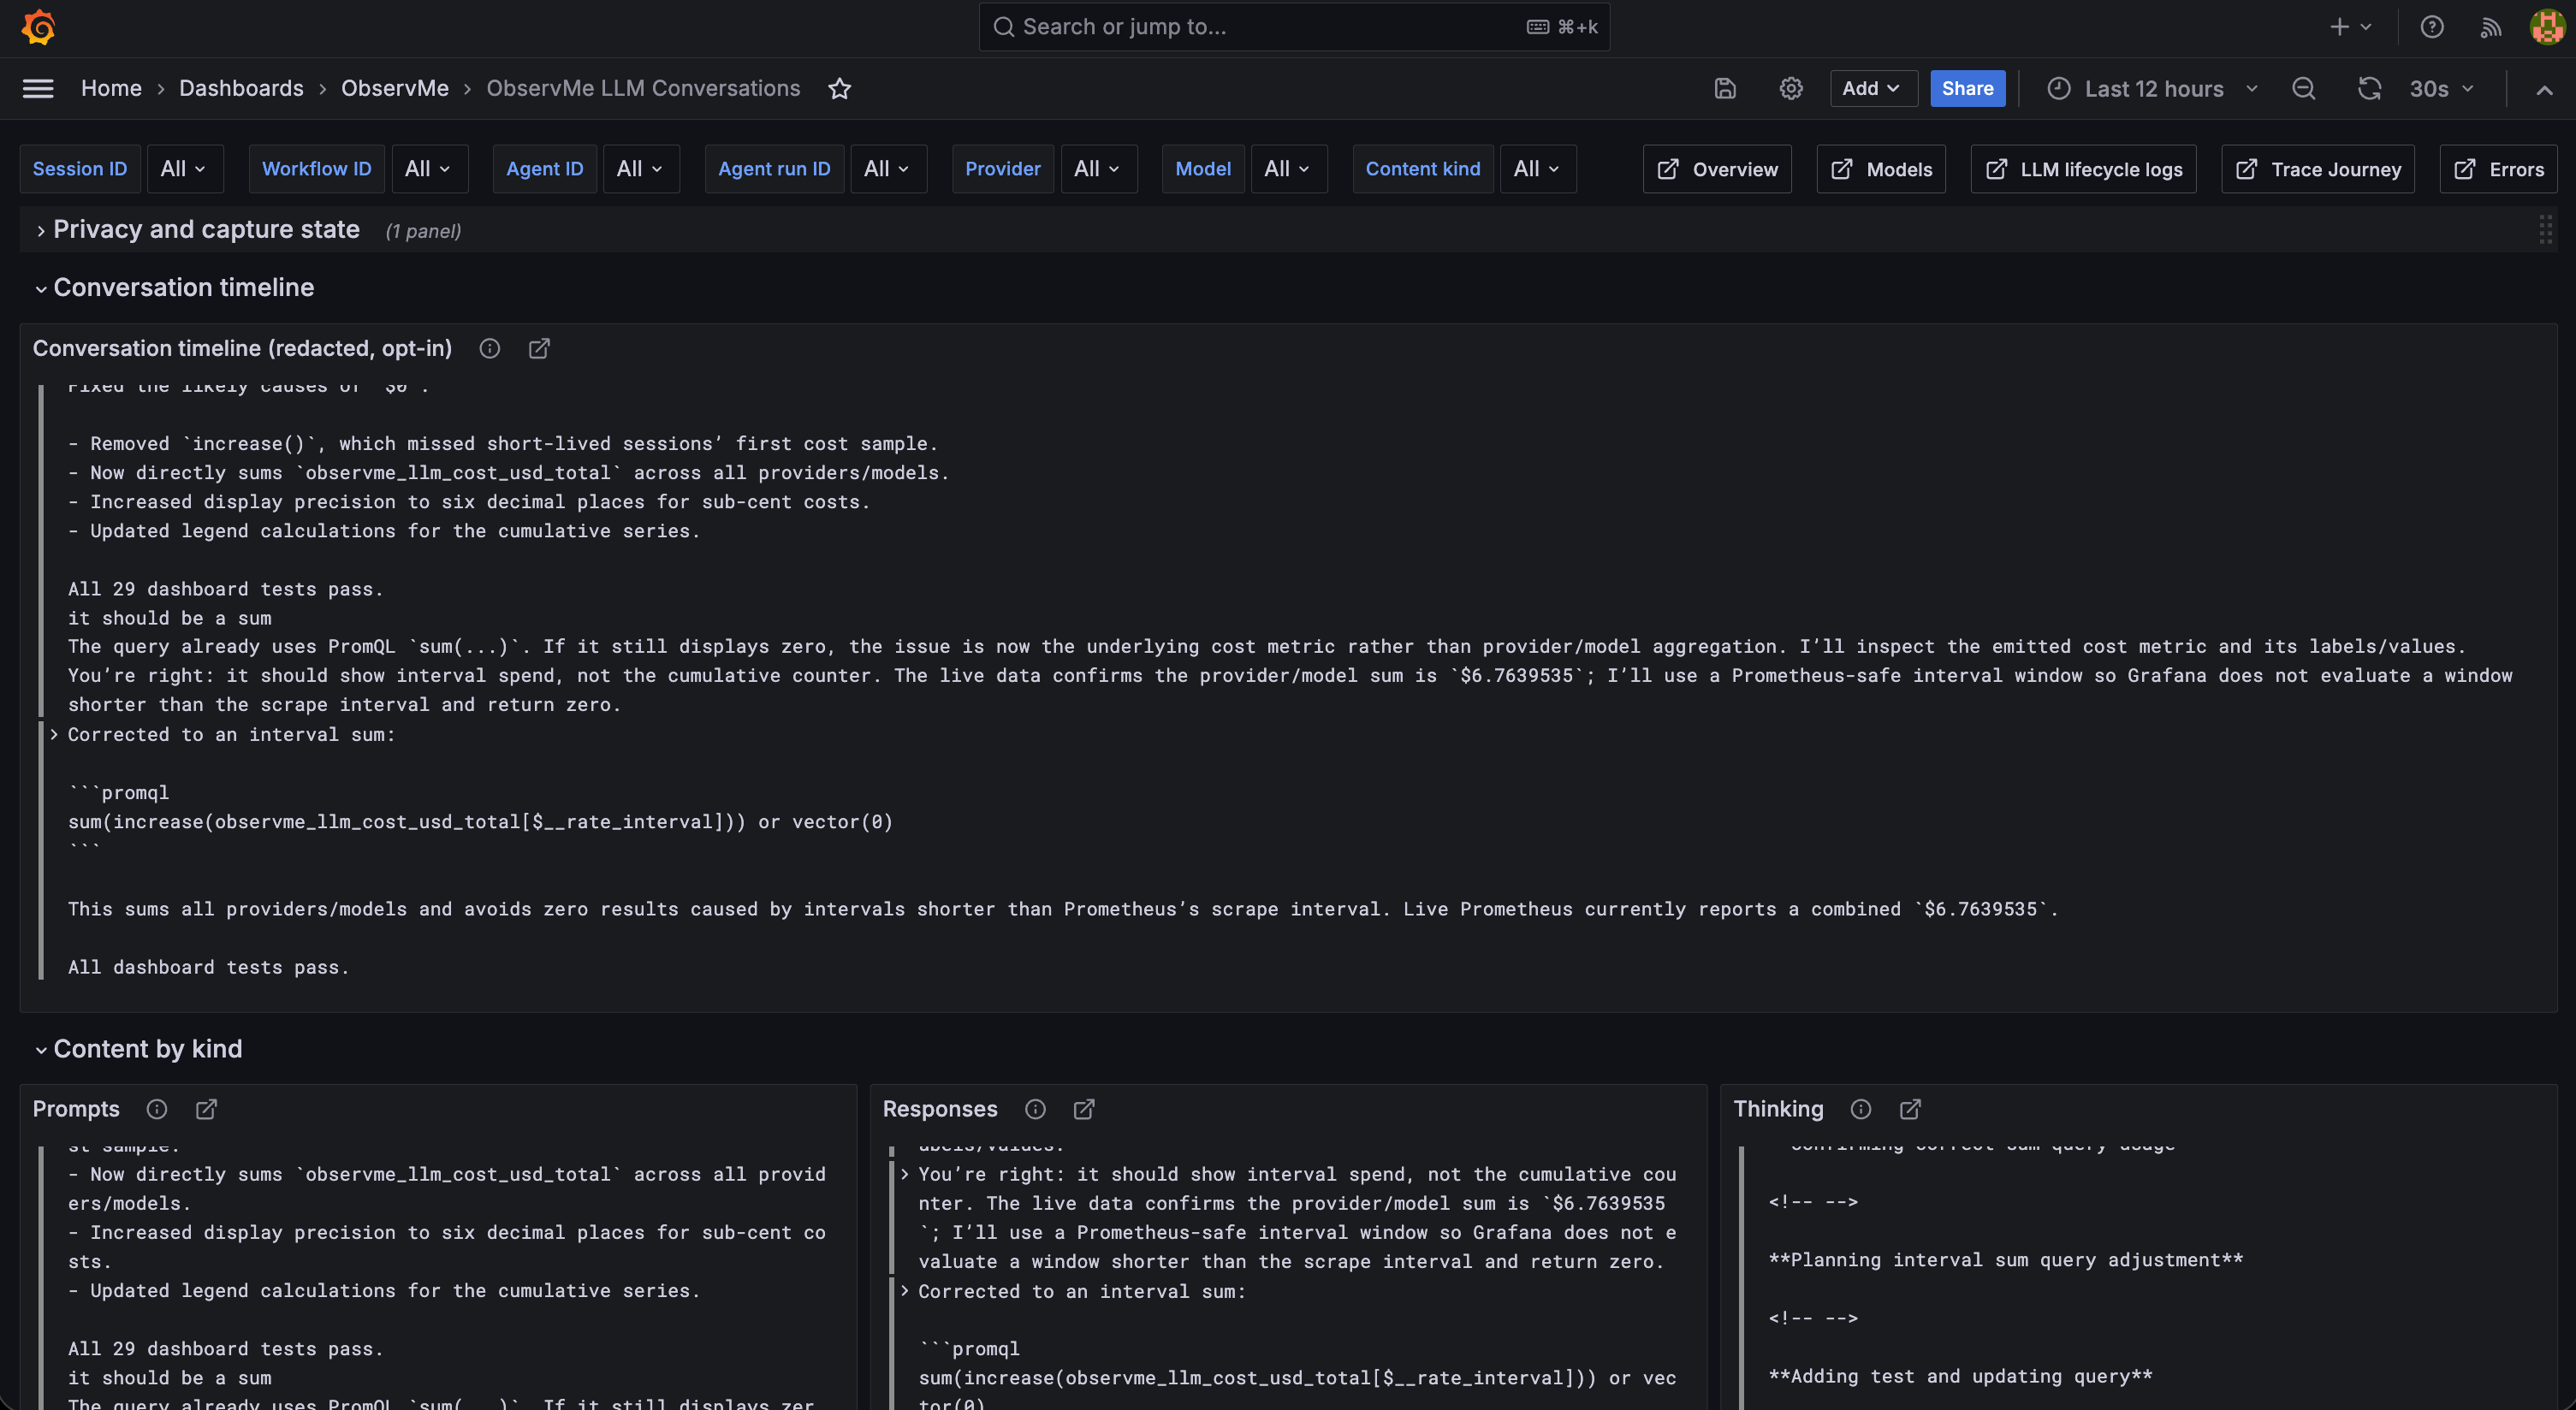This screenshot has height=1410, width=2576.
Task: Refresh the dashboard now
Action: pyautogui.click(x=2369, y=89)
